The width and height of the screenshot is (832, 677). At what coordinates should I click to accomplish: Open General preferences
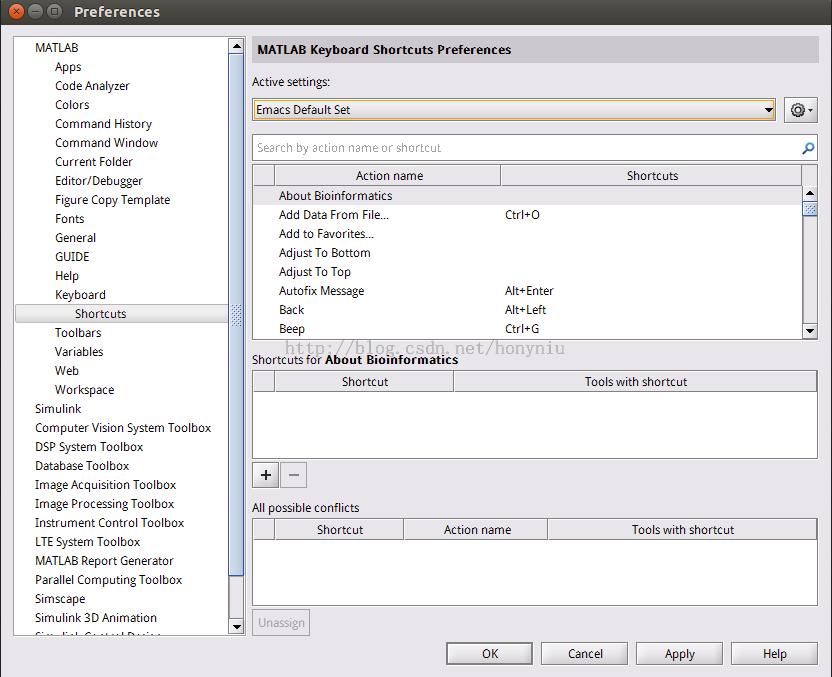[x=75, y=238]
